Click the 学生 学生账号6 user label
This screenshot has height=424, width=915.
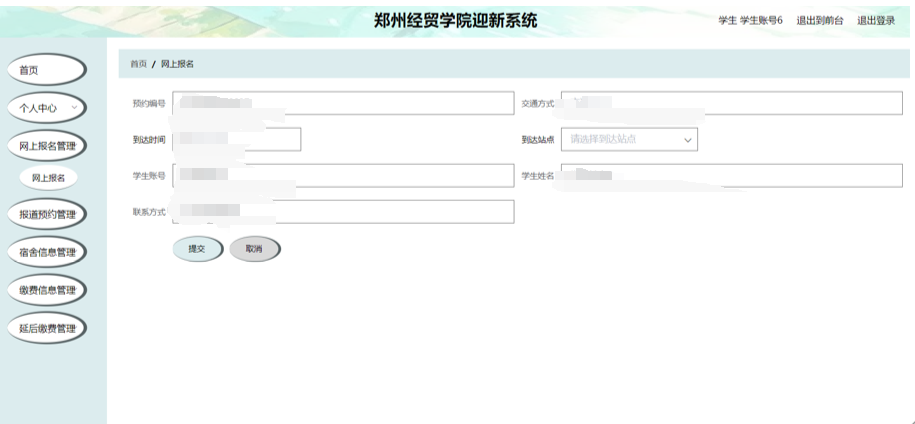[750, 20]
